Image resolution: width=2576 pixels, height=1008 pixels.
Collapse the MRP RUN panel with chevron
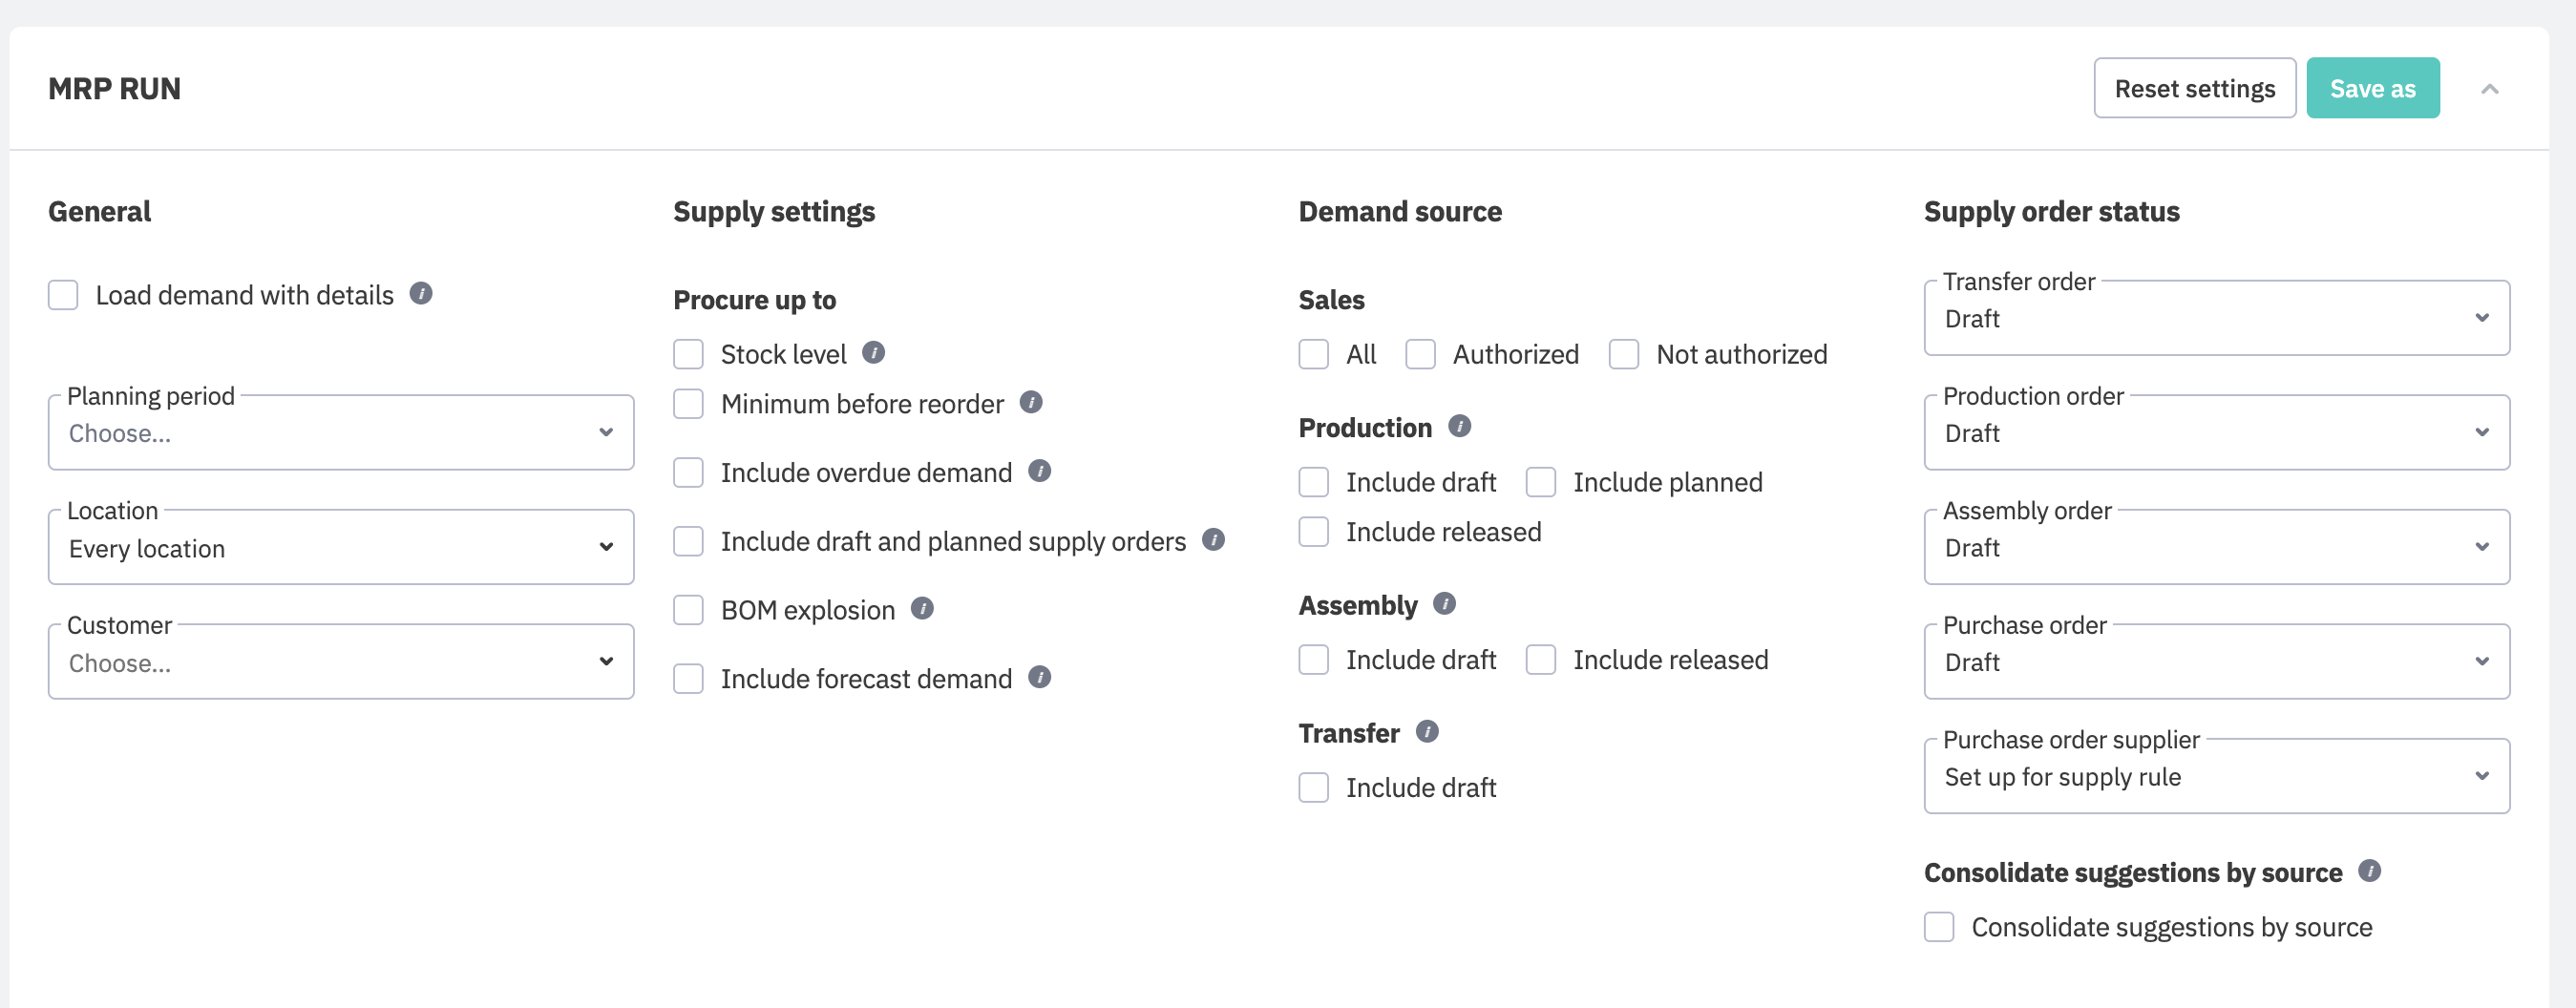[x=2489, y=89]
